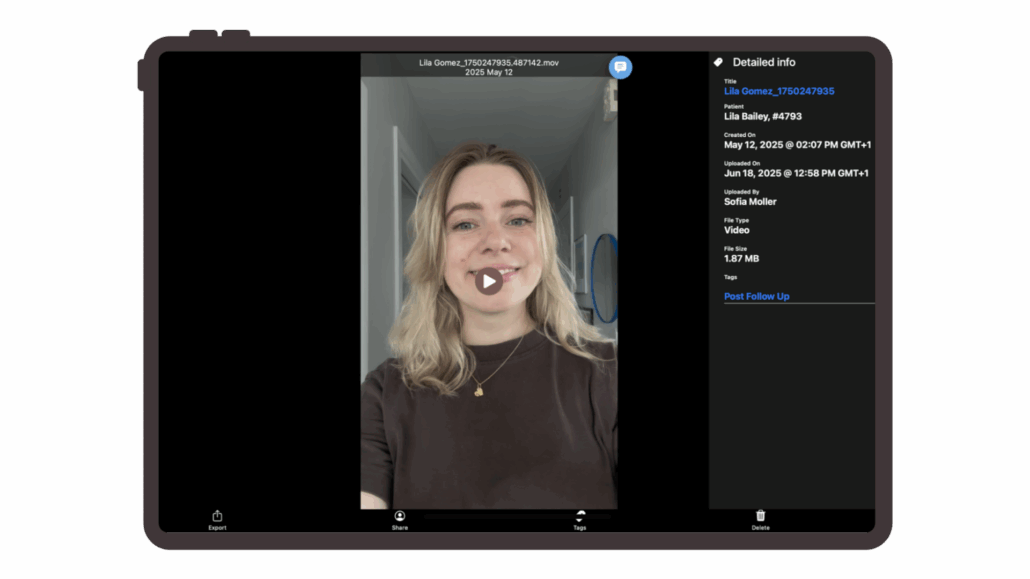
Task: Delete the video using trash icon
Action: [x=760, y=517]
